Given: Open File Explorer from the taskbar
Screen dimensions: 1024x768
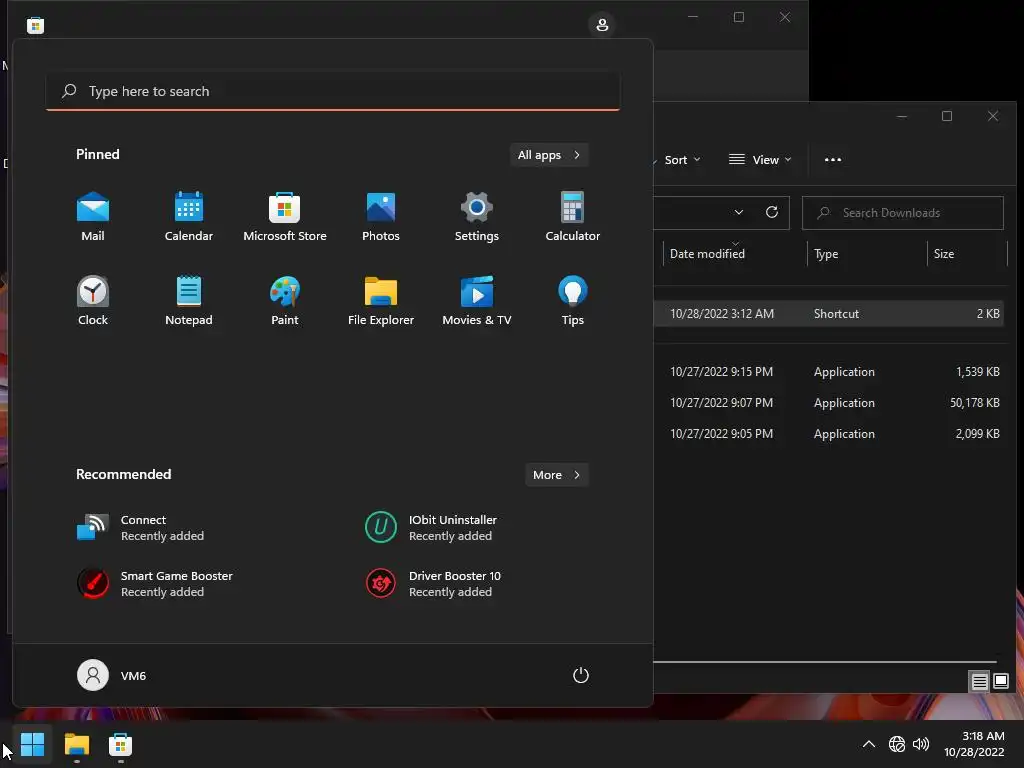Looking at the screenshot, I should 76,744.
